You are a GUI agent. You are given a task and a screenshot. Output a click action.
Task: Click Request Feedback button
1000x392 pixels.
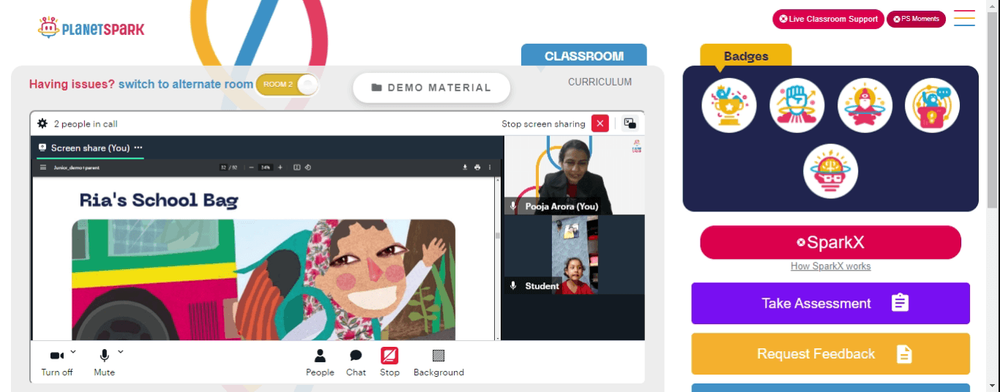[x=830, y=354]
